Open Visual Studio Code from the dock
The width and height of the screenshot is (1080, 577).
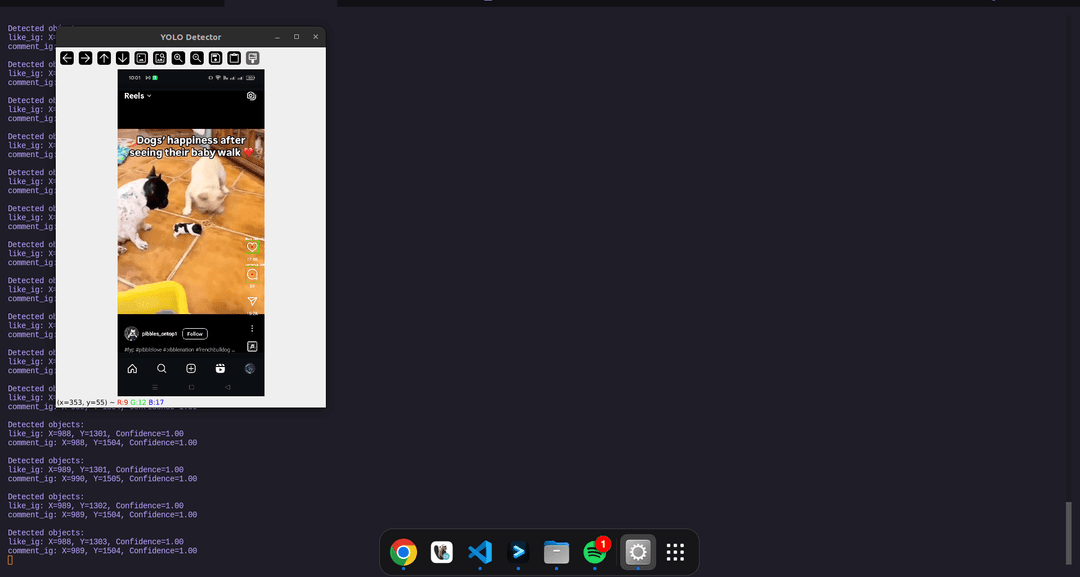(480, 552)
